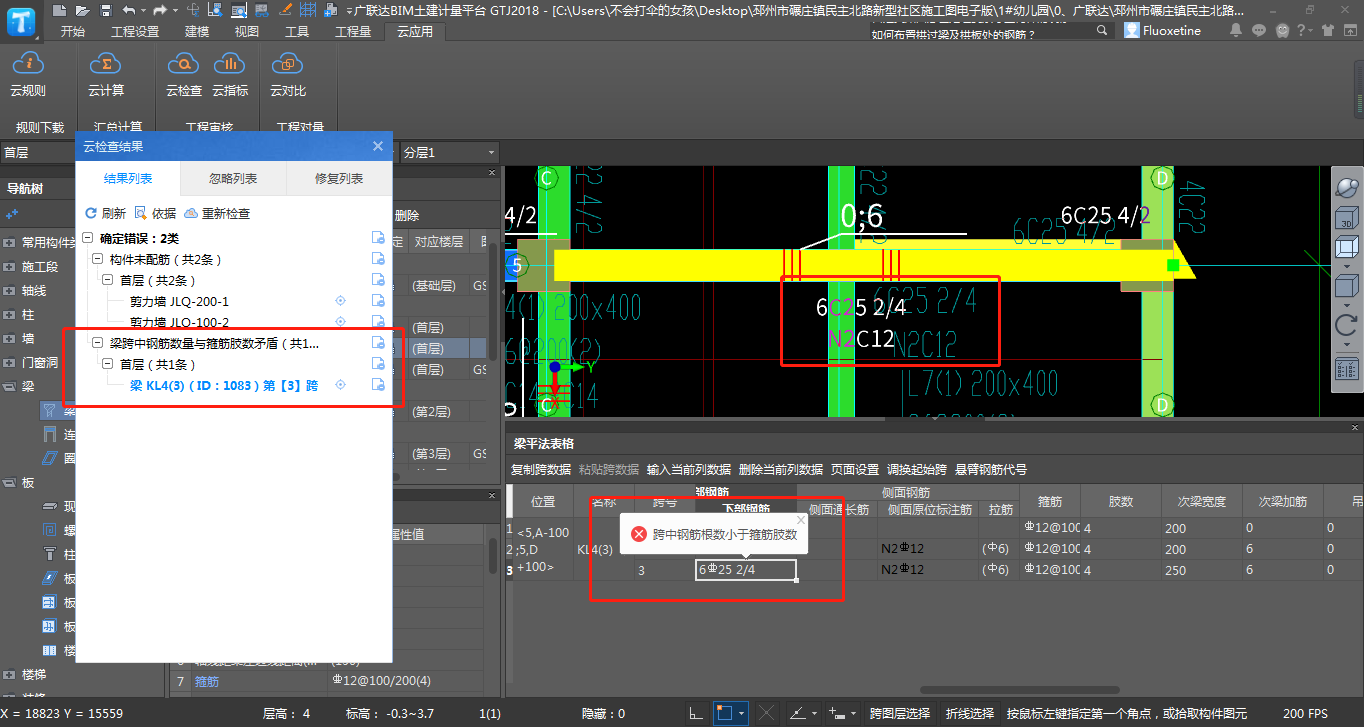Click the help search box in title bar
Viewport: 1364px width, 727px height.
click(x=992, y=31)
